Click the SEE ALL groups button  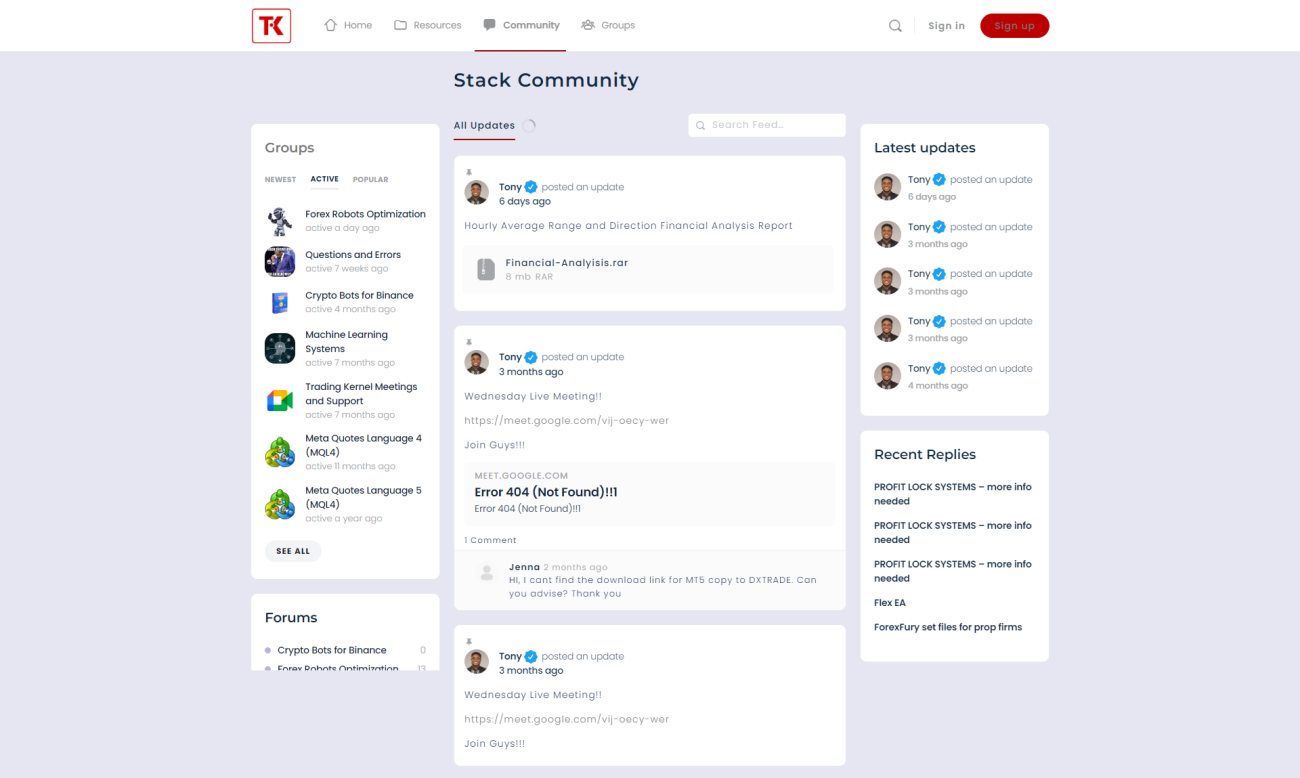(293, 551)
